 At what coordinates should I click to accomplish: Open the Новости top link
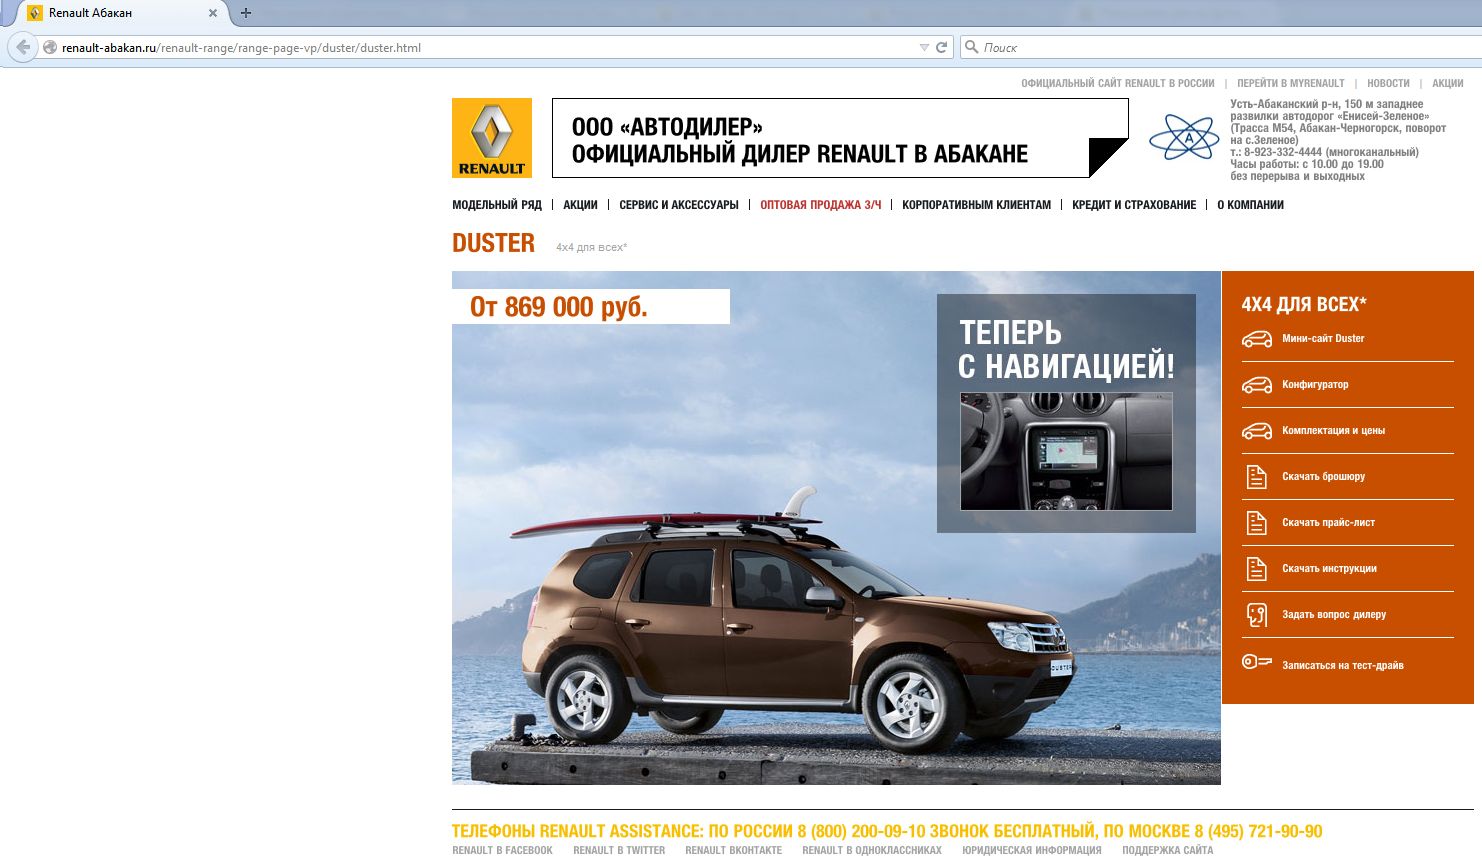1388,84
